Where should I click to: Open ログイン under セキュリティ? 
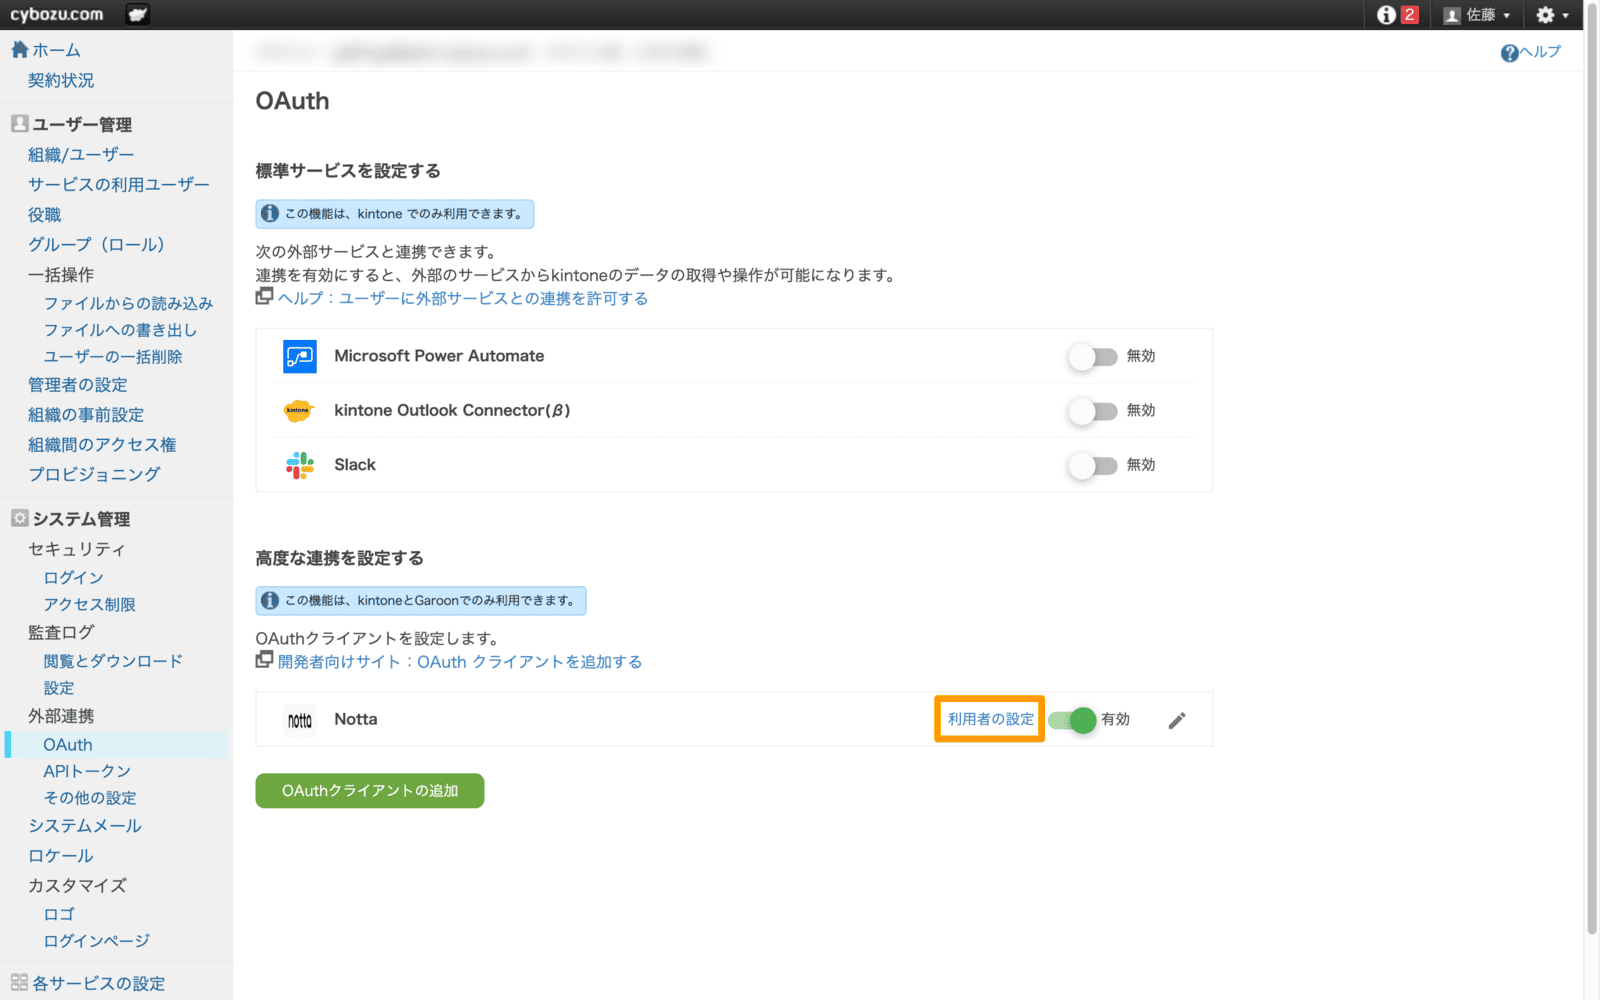pos(73,578)
